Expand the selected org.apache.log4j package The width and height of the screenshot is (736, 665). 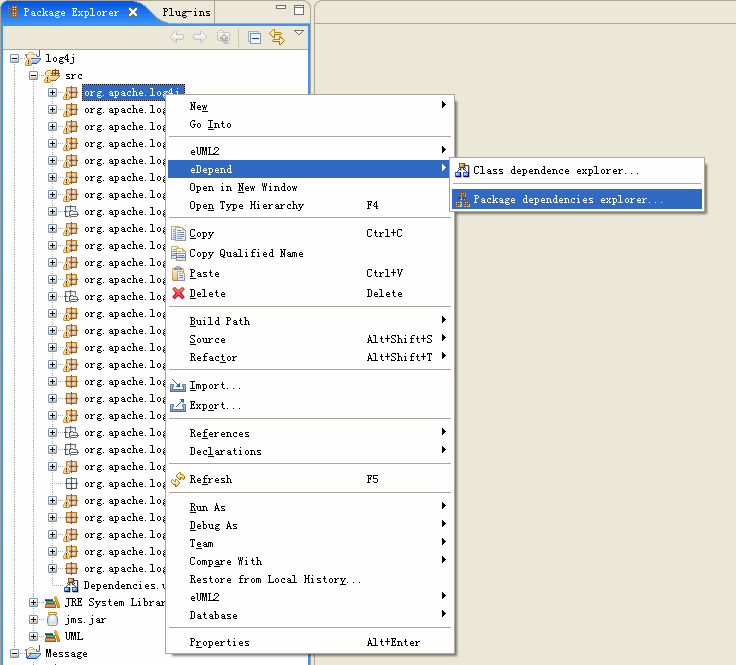[x=53, y=92]
